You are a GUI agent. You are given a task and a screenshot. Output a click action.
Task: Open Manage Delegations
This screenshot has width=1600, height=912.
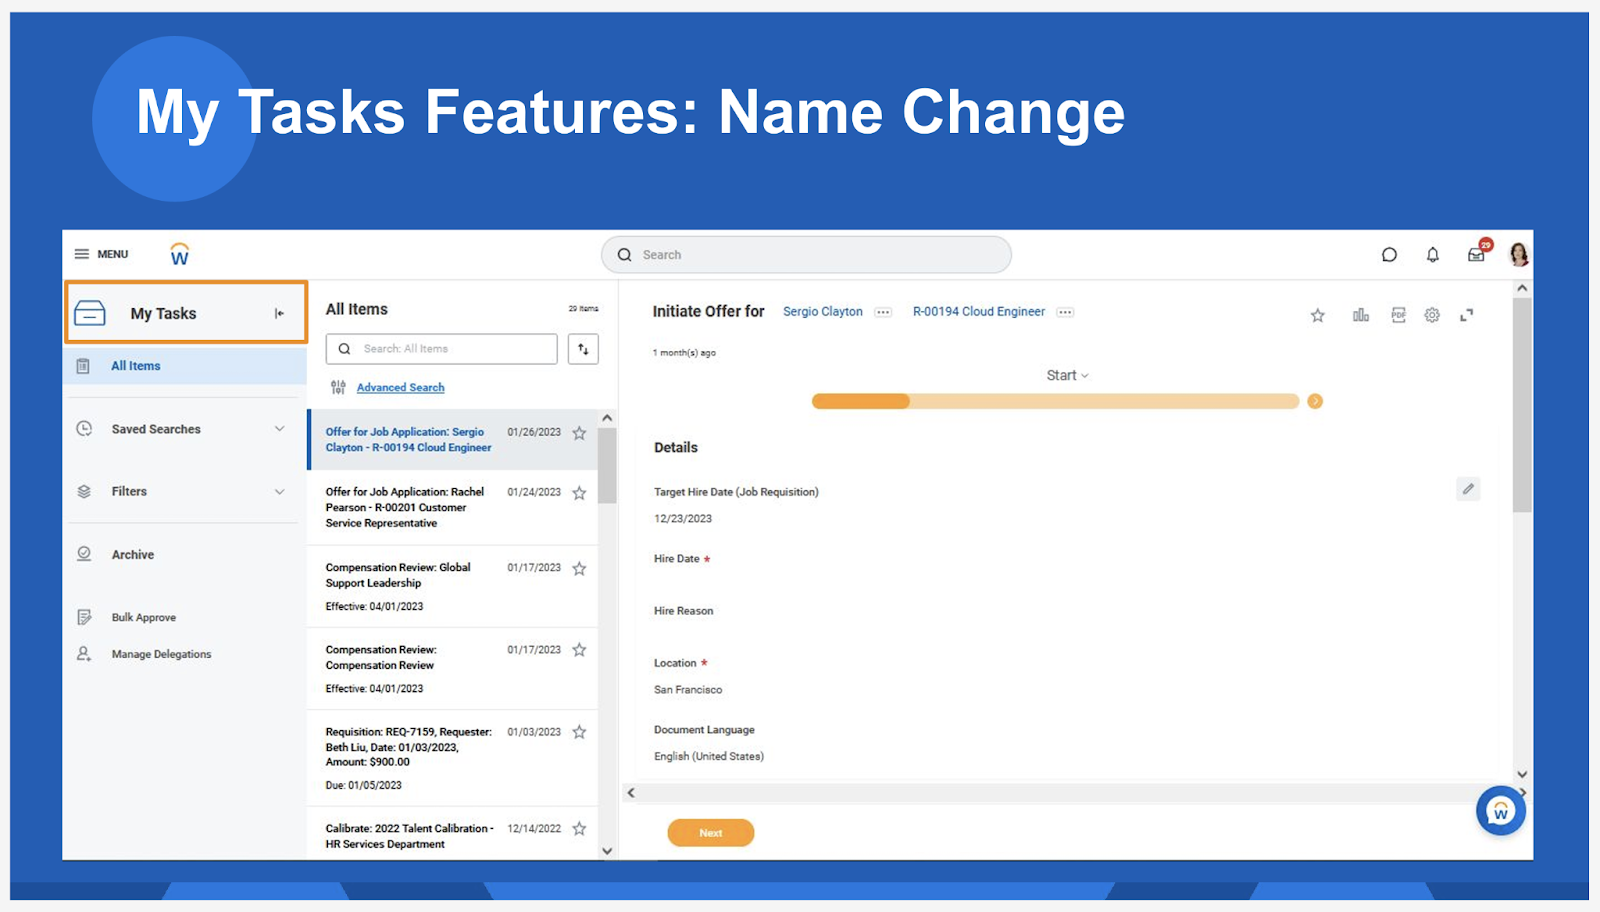coord(161,654)
